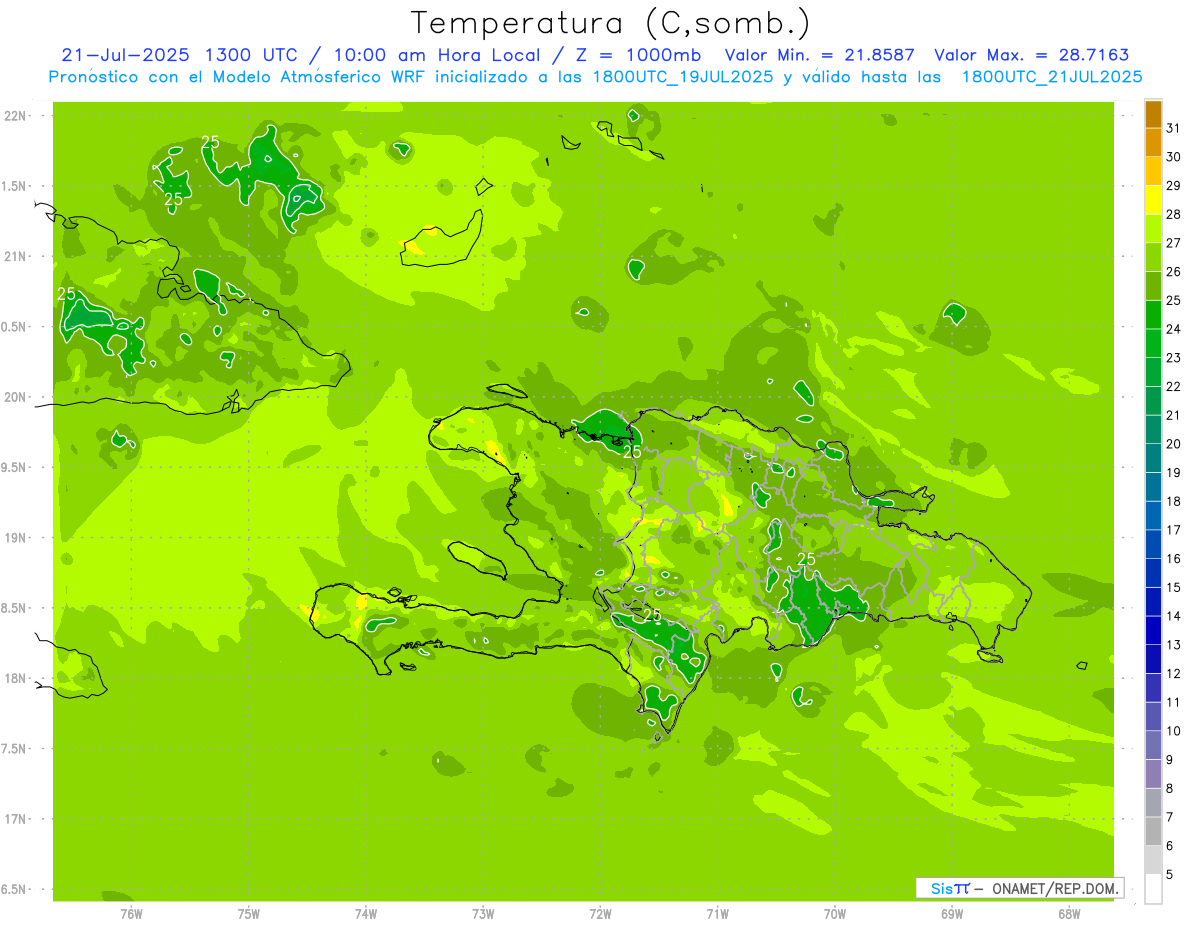Click the 17N latitude axis label

(x=16, y=819)
